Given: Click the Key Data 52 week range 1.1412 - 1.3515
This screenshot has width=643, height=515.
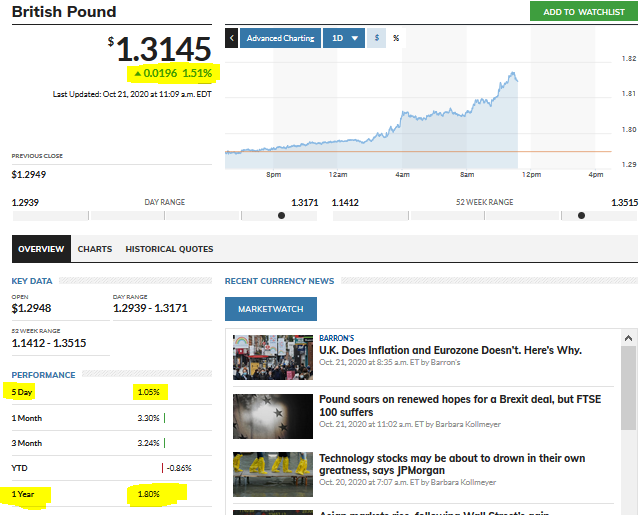Looking at the screenshot, I should coord(49,343).
